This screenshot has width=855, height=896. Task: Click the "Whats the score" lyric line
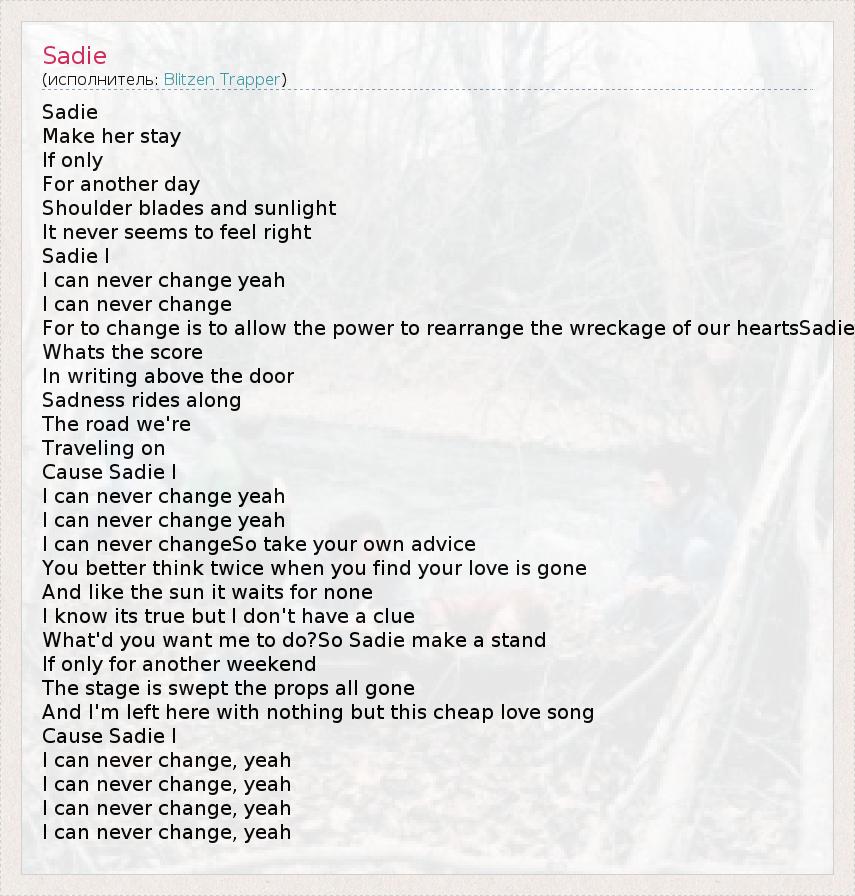tap(122, 352)
